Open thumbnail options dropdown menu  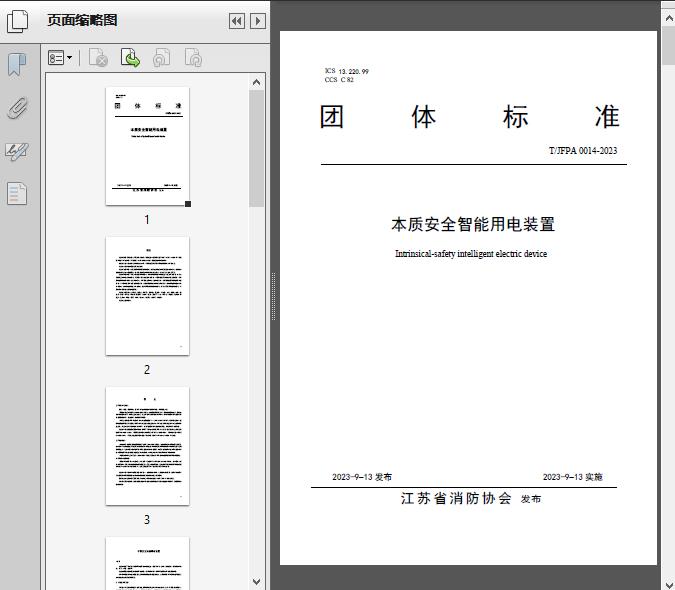pyautogui.click(x=60, y=58)
